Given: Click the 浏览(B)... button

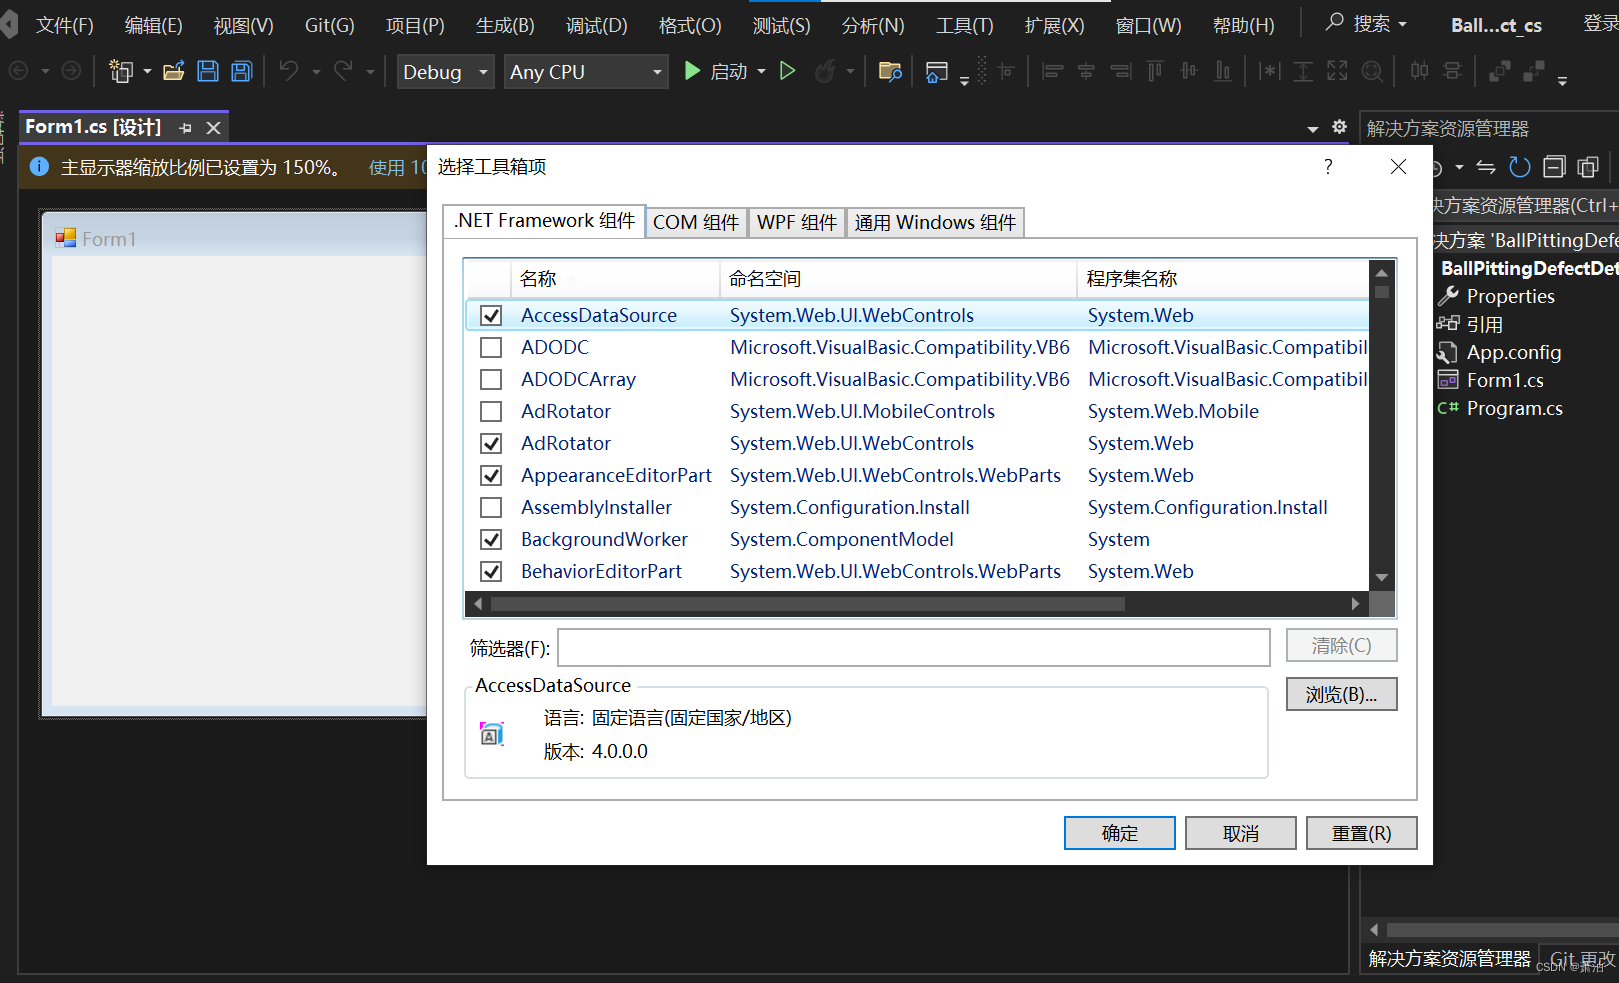Looking at the screenshot, I should click(x=1342, y=694).
